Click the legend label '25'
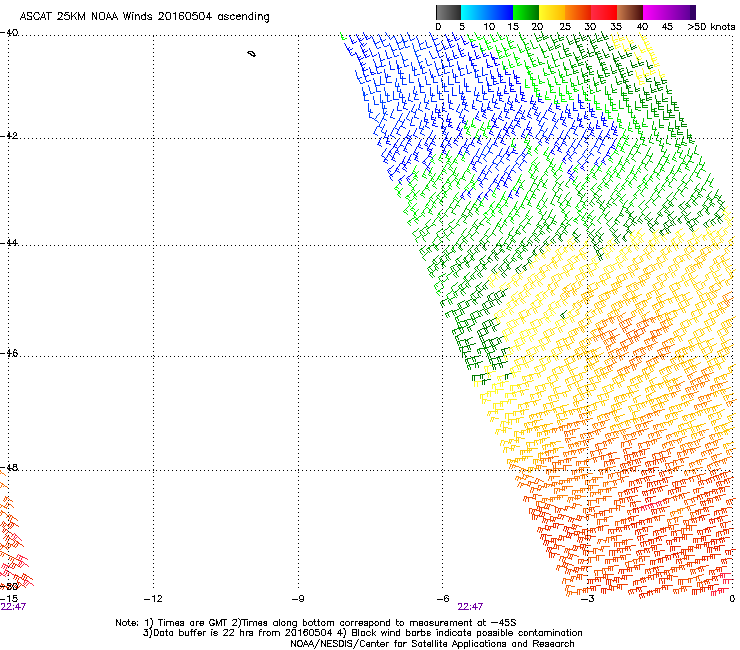The image size is (740, 650). 565,27
